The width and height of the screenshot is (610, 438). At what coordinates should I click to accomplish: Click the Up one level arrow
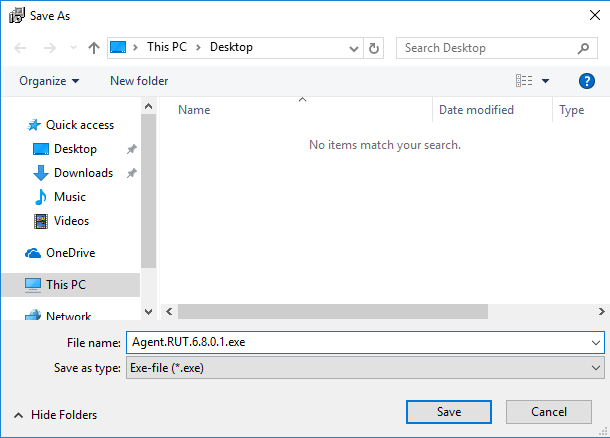click(94, 47)
